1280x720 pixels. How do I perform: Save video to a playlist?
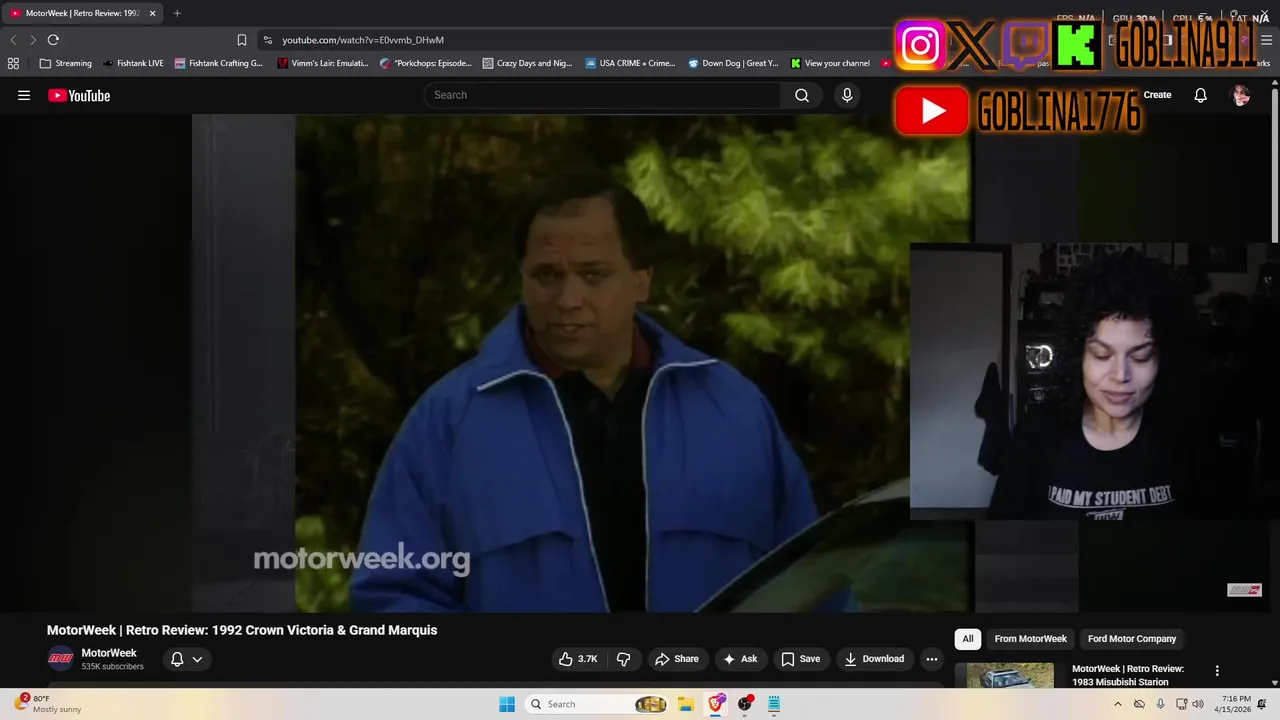pyautogui.click(x=801, y=659)
